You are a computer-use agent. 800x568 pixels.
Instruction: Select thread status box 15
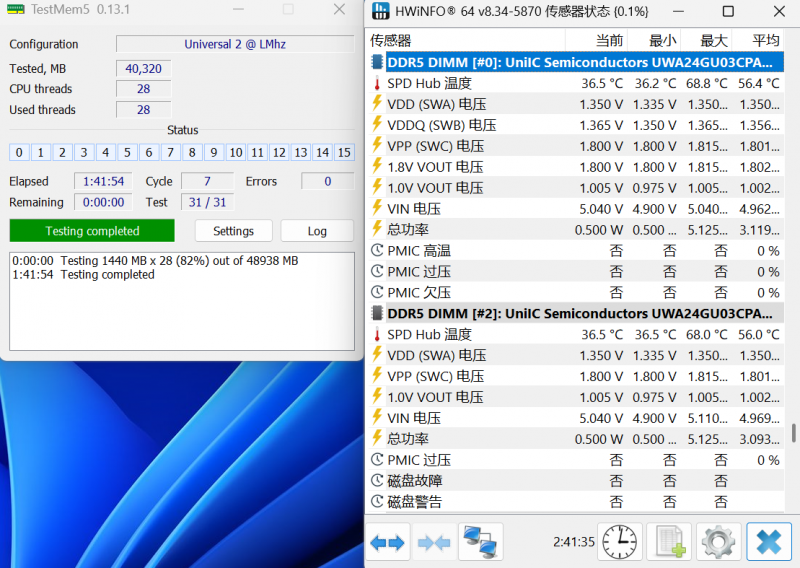tap(344, 153)
